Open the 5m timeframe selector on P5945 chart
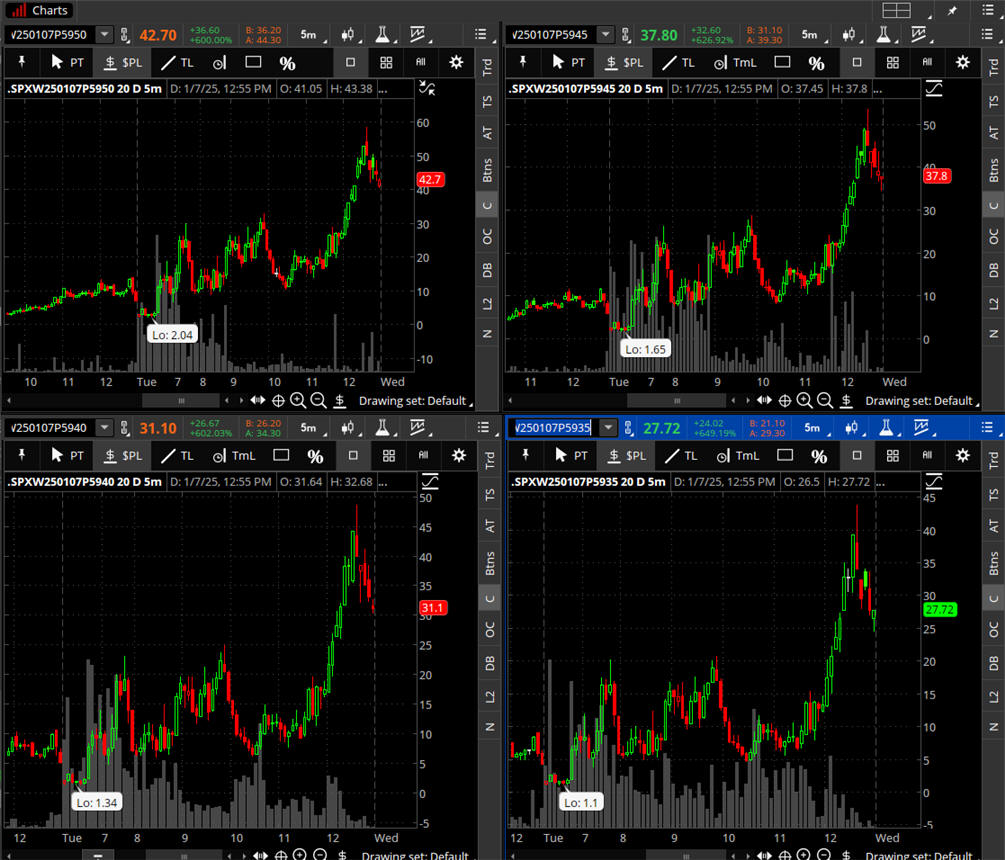Screen dimensions: 1005x860 click(x=811, y=35)
